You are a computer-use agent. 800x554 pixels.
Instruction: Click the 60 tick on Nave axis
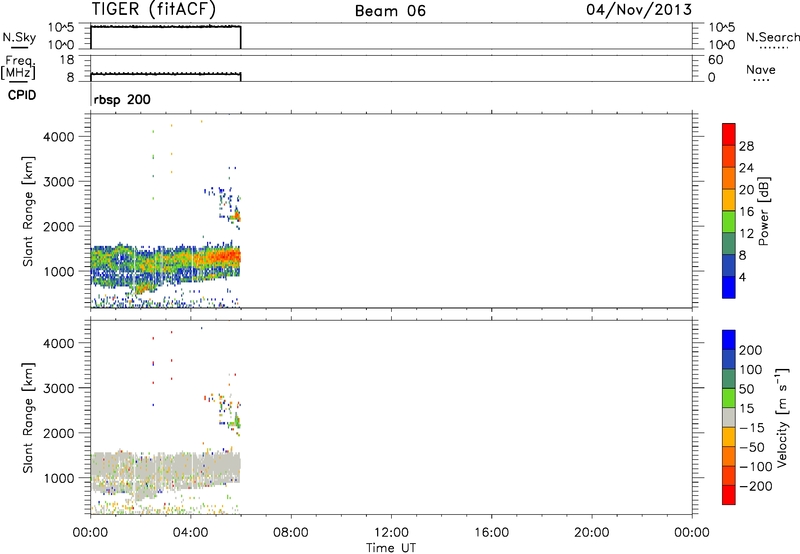tap(715, 60)
